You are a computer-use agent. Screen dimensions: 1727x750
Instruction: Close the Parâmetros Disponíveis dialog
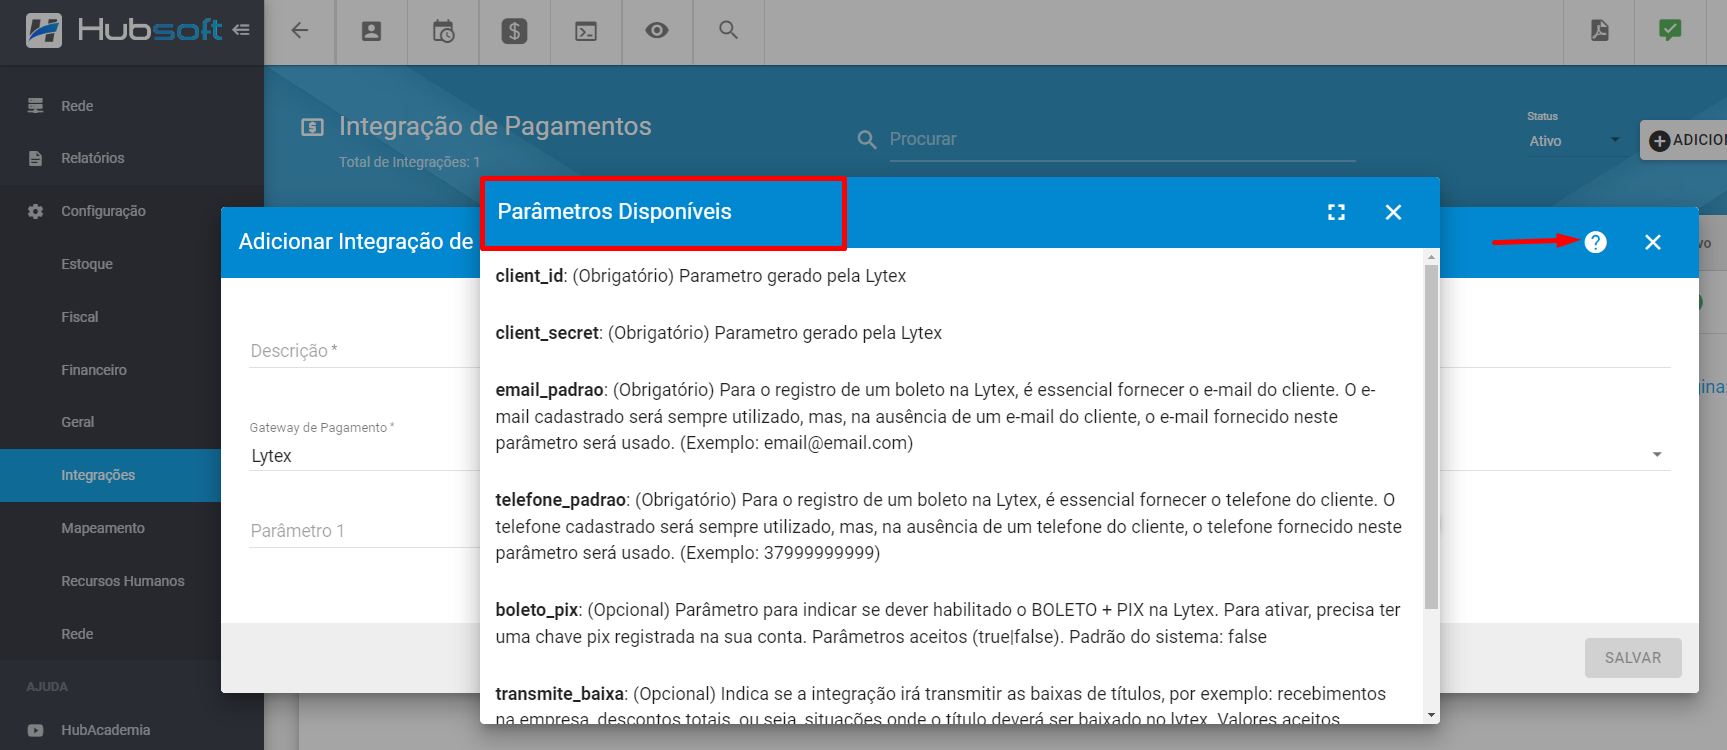click(1393, 212)
